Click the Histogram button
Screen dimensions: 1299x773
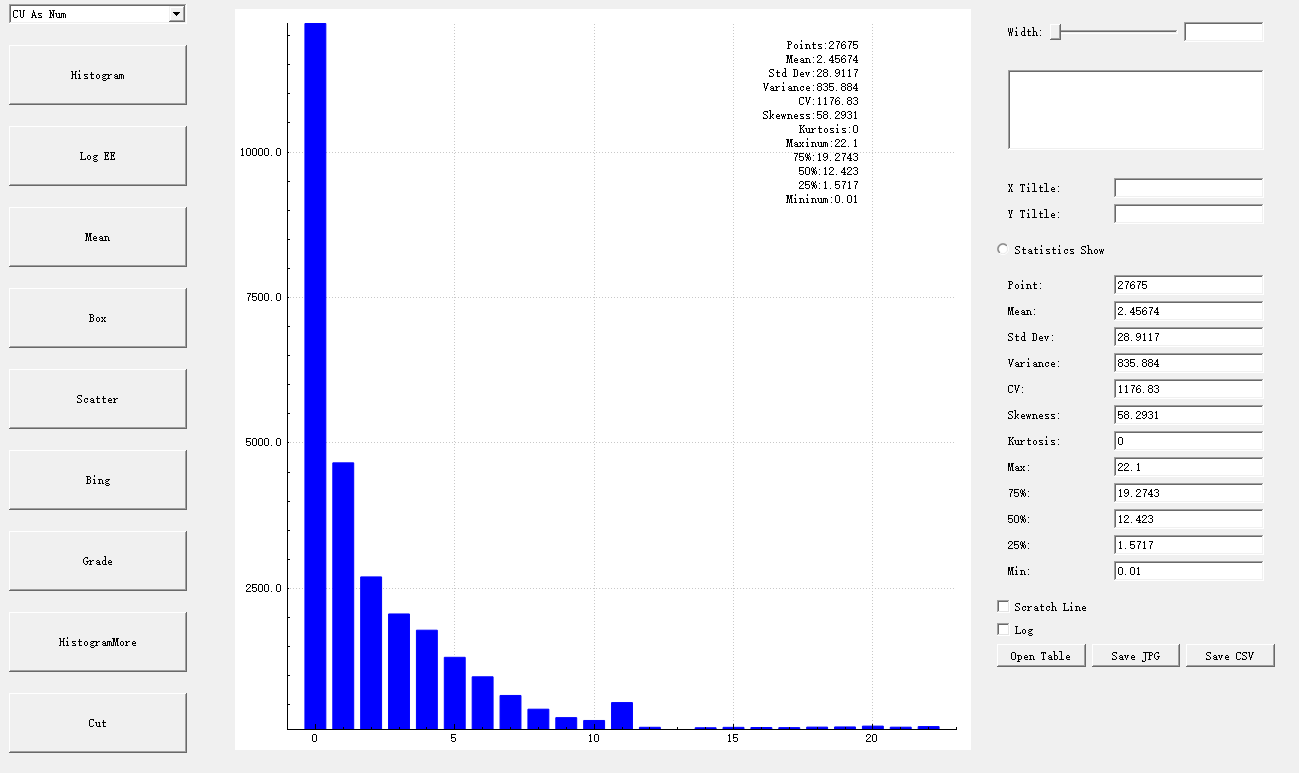coord(98,75)
